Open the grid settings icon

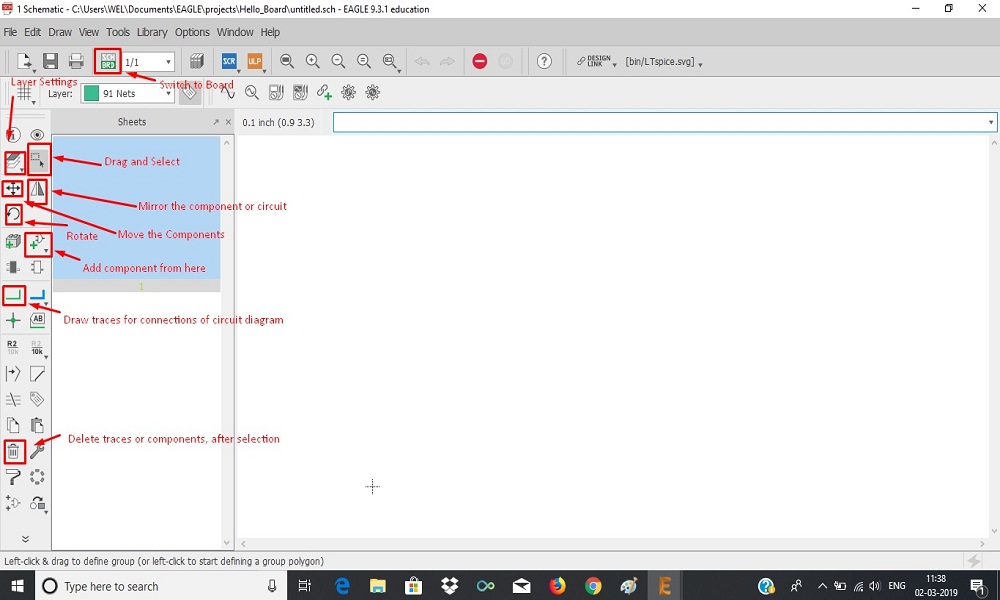tap(24, 94)
